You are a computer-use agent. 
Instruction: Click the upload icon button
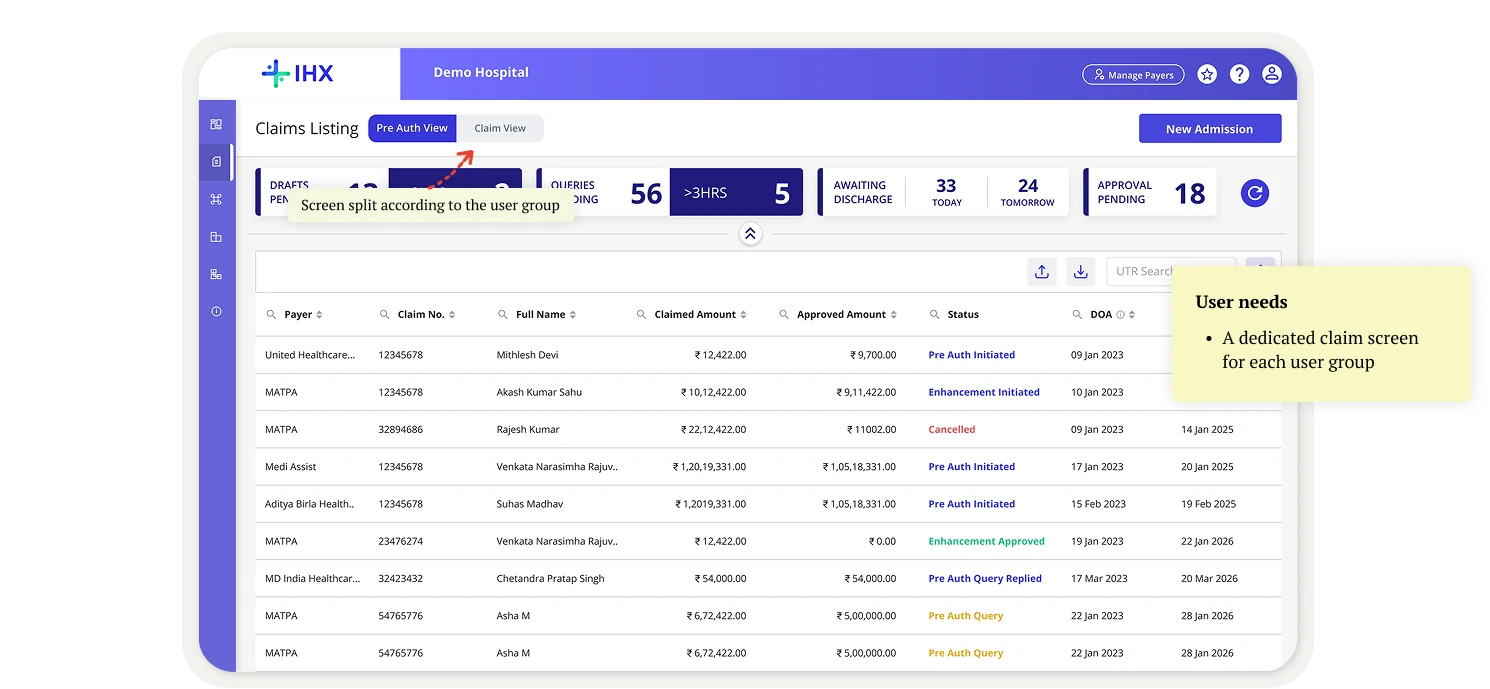(x=1041, y=272)
